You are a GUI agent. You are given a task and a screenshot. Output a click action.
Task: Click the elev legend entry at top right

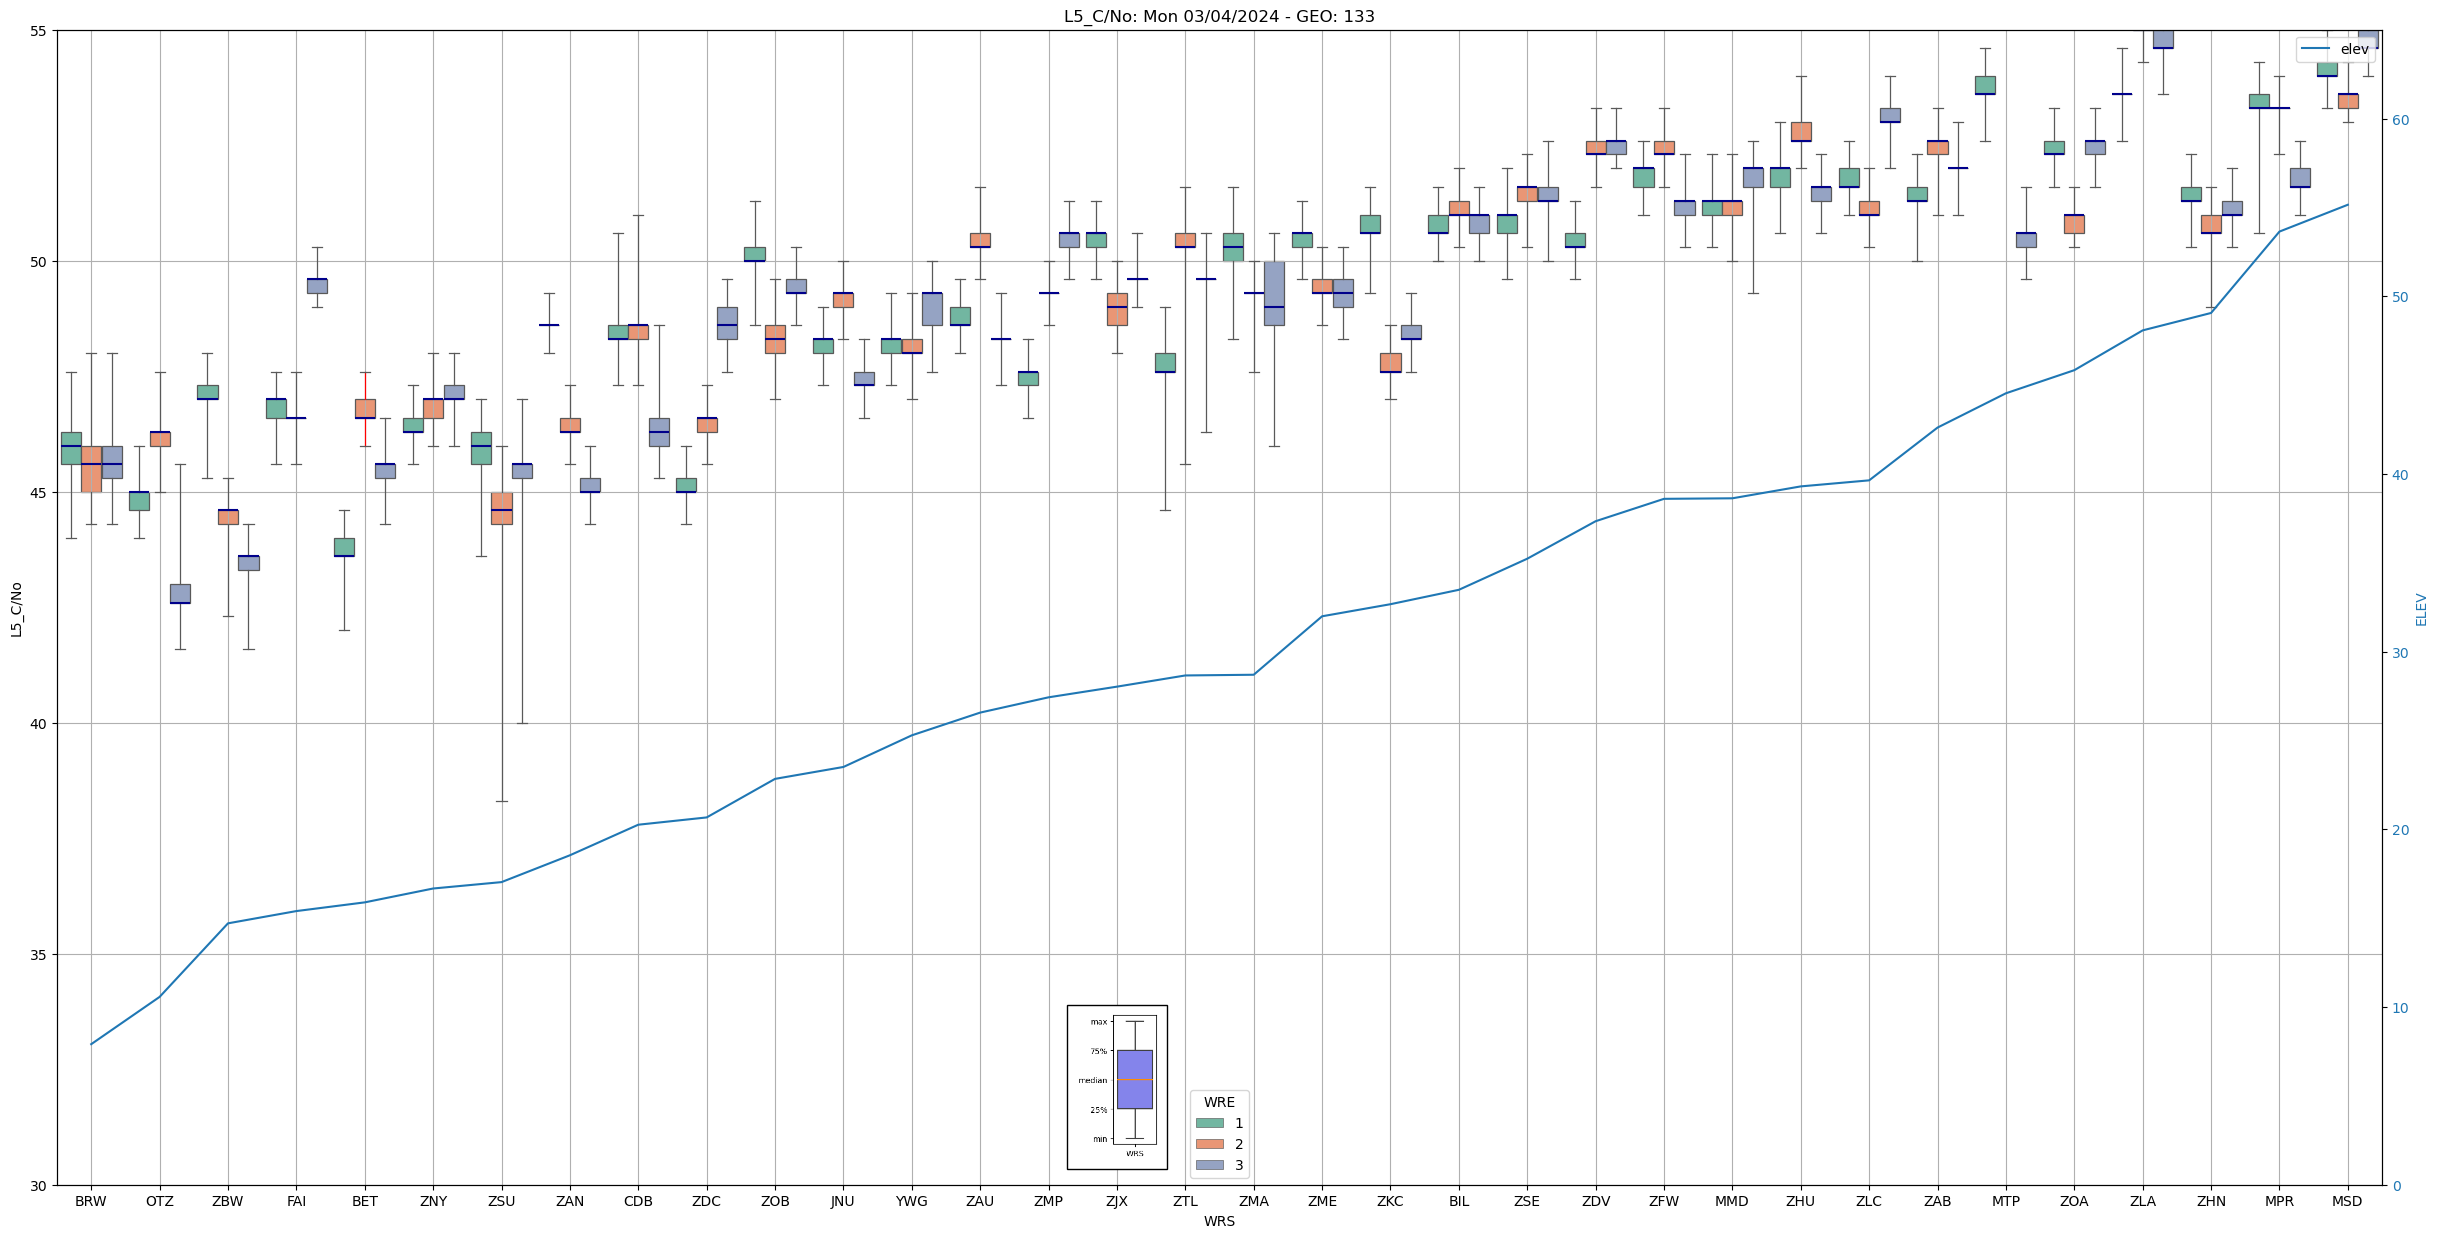[2335, 49]
